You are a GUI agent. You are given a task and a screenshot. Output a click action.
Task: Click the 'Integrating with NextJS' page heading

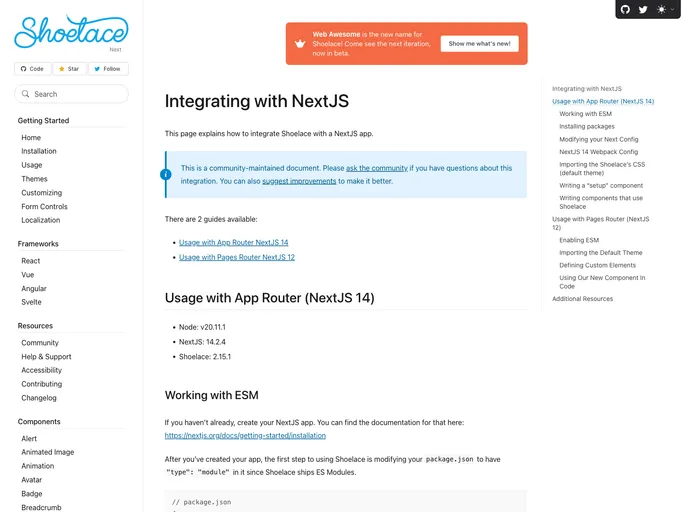point(257,101)
